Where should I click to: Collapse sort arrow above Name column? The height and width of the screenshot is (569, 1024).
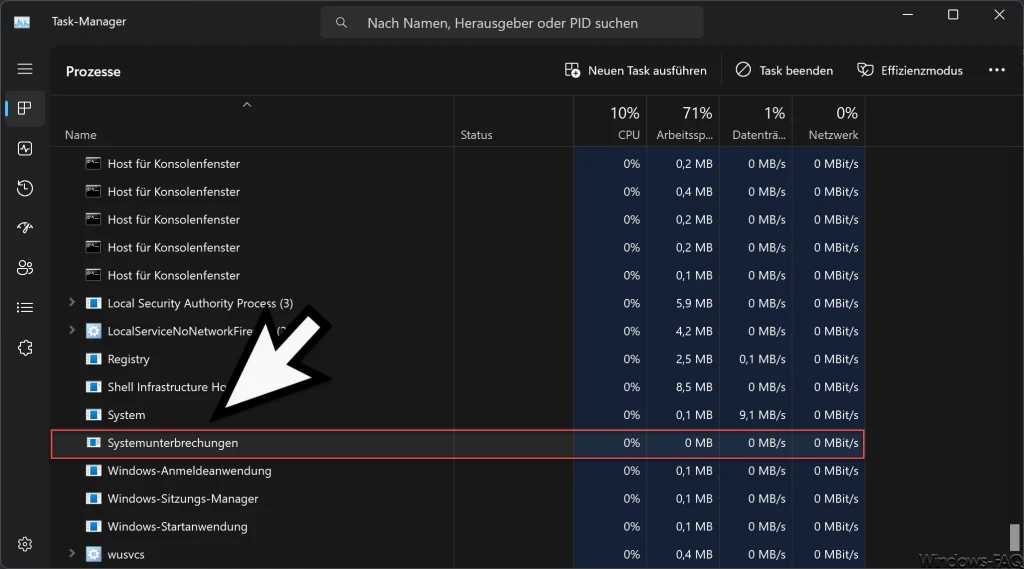247,105
